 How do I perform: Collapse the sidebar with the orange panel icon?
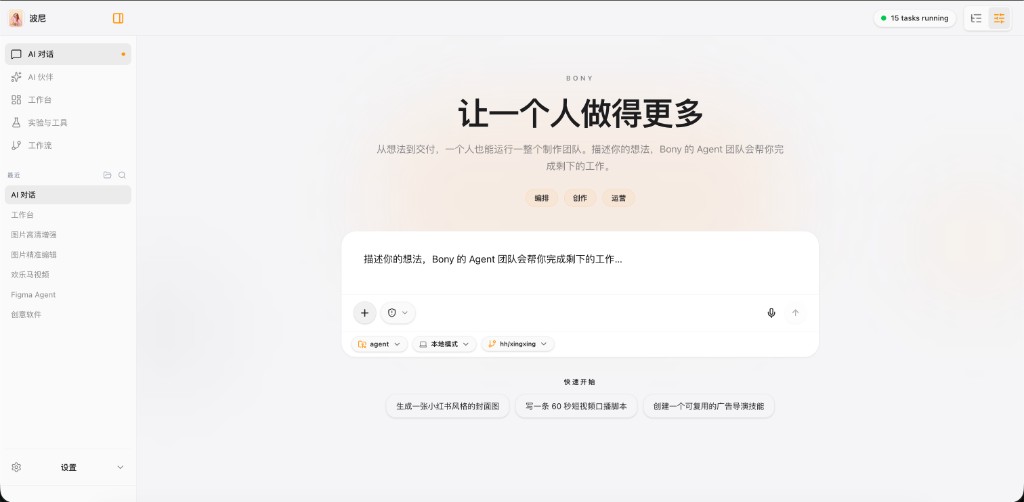(118, 18)
